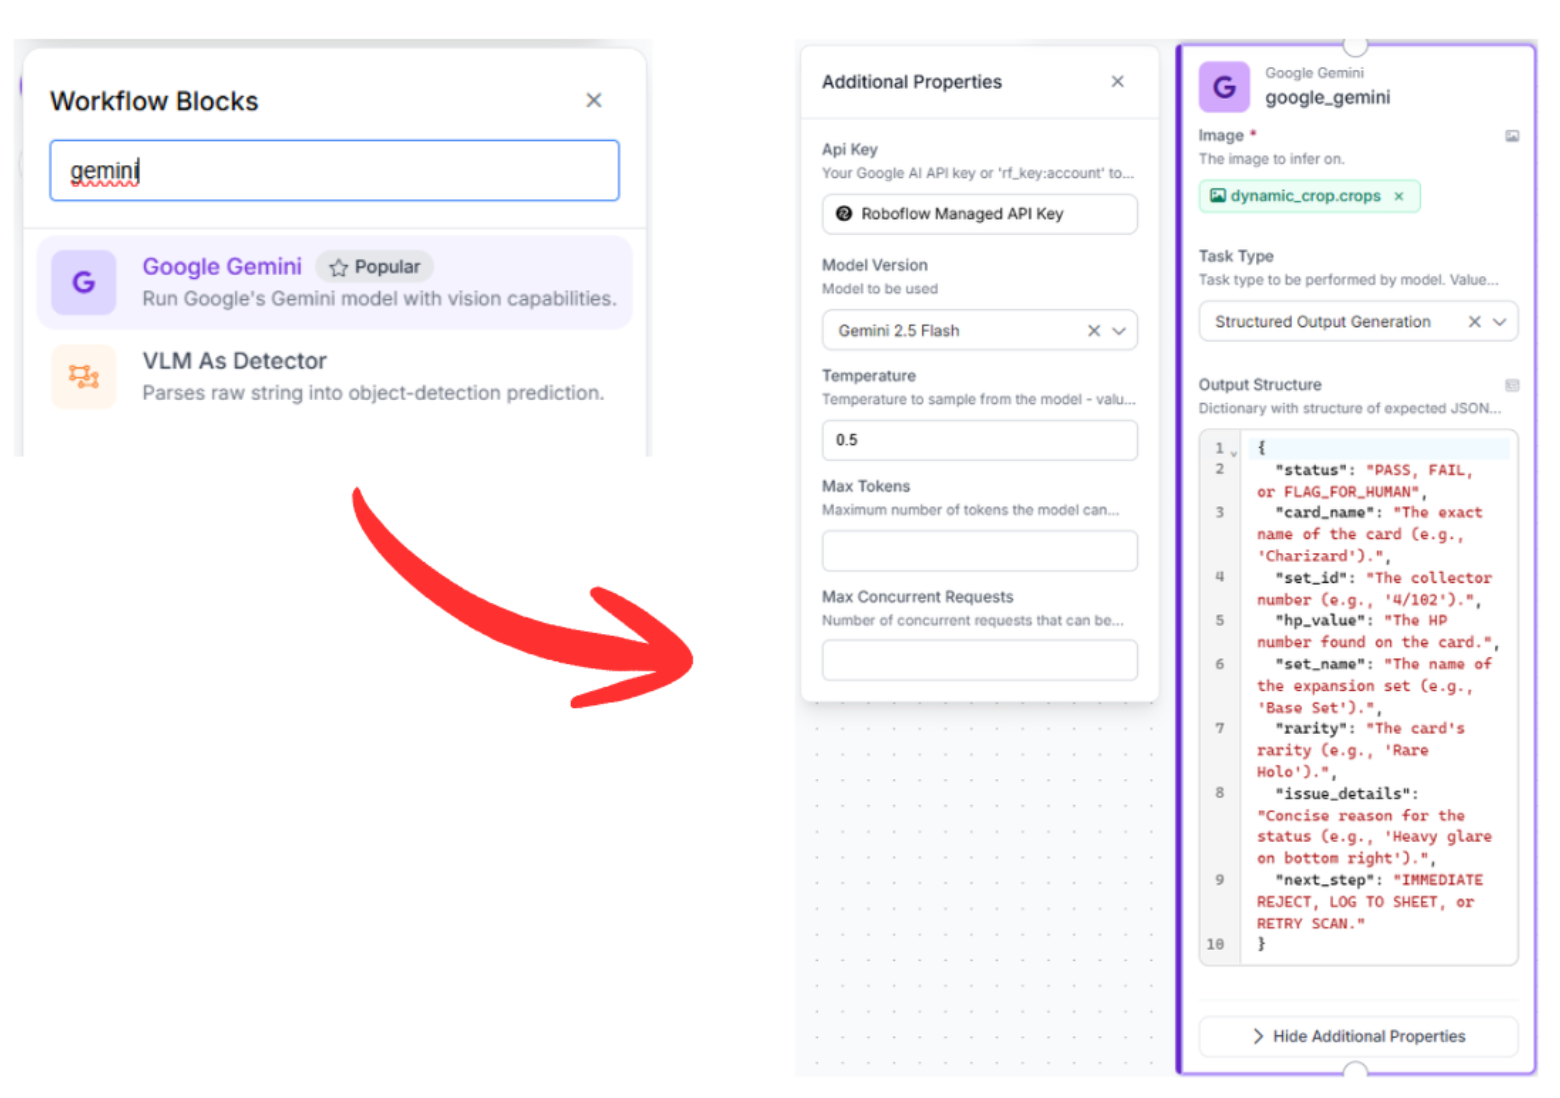The height and width of the screenshot is (1098, 1560).
Task: Click the "issue_details" line in JSON editor
Action: tap(1375, 826)
